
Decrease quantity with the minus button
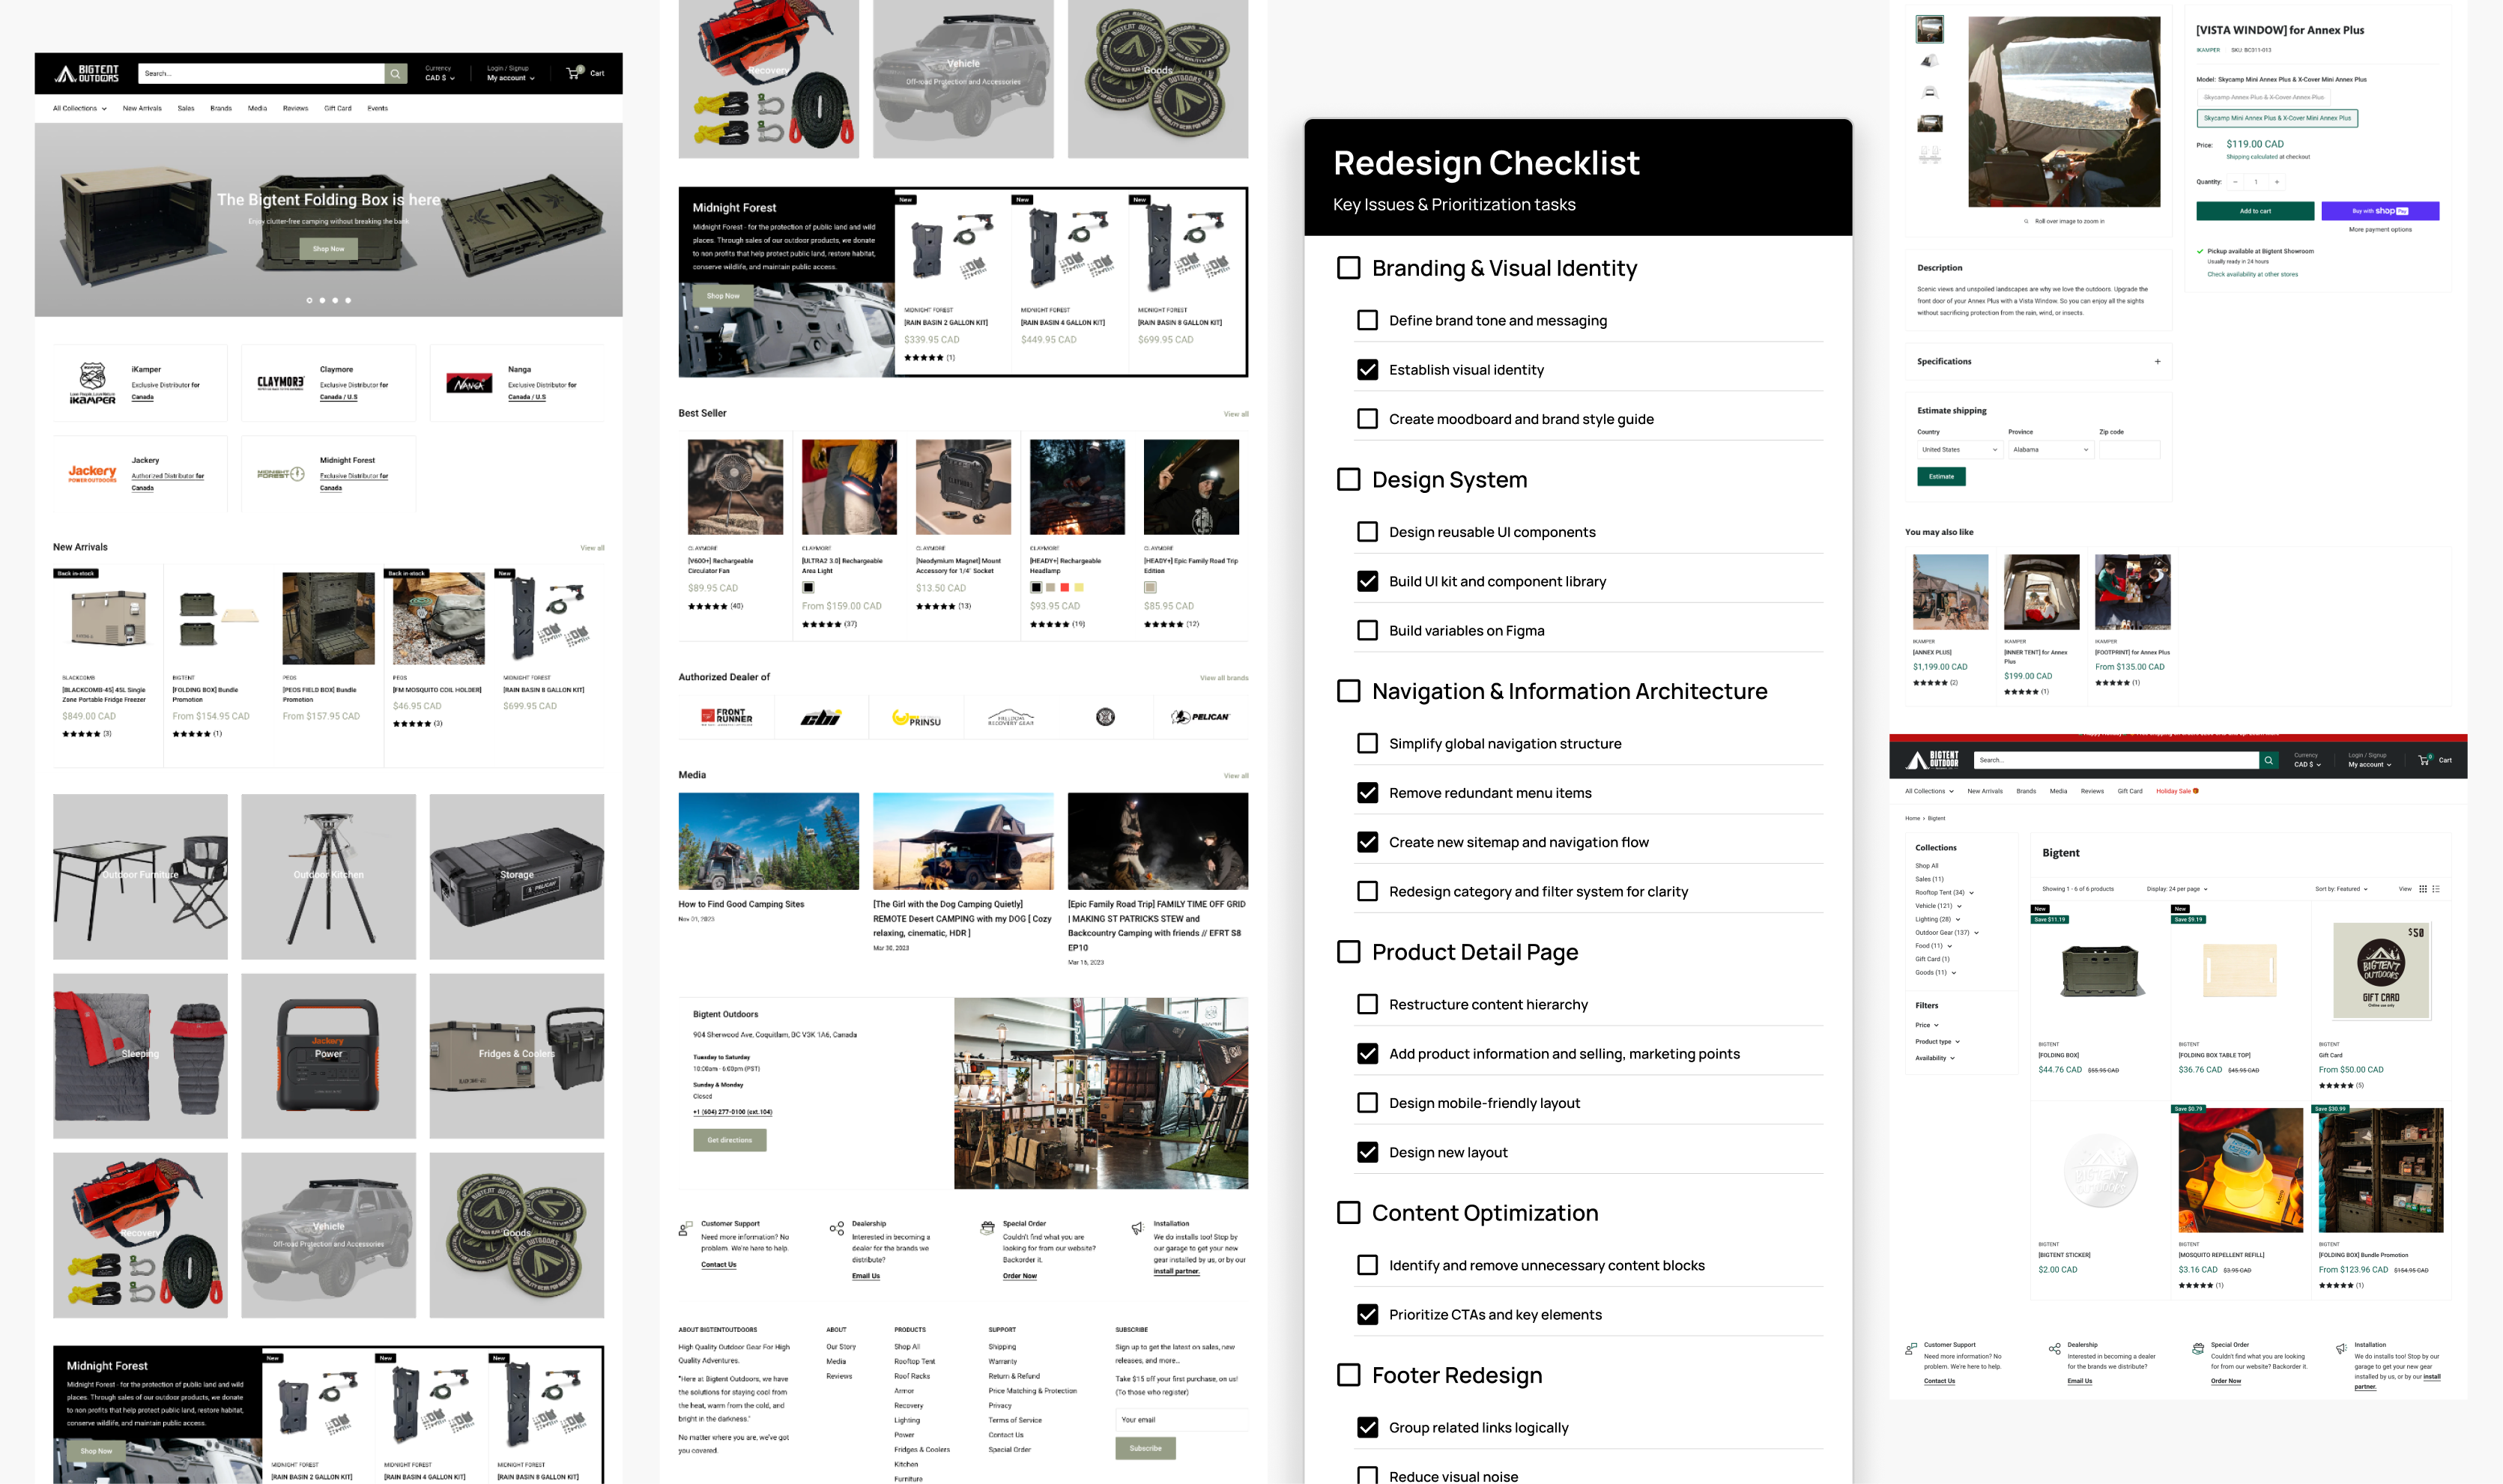[x=2235, y=182]
